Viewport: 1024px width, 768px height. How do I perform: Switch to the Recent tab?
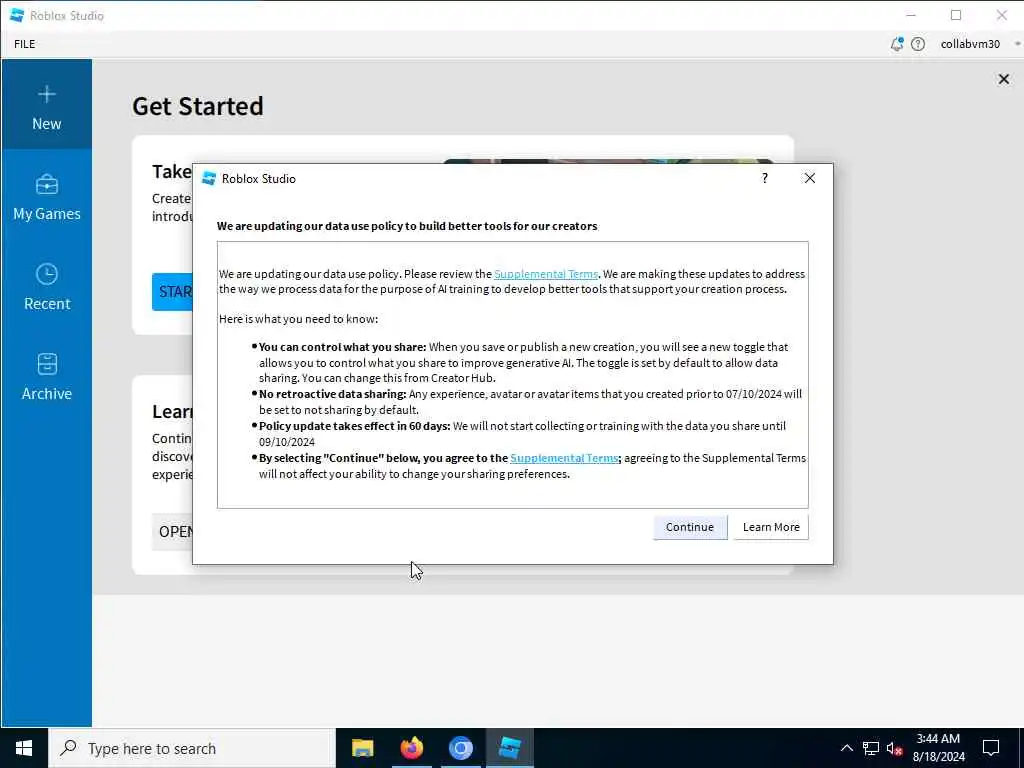[46, 287]
